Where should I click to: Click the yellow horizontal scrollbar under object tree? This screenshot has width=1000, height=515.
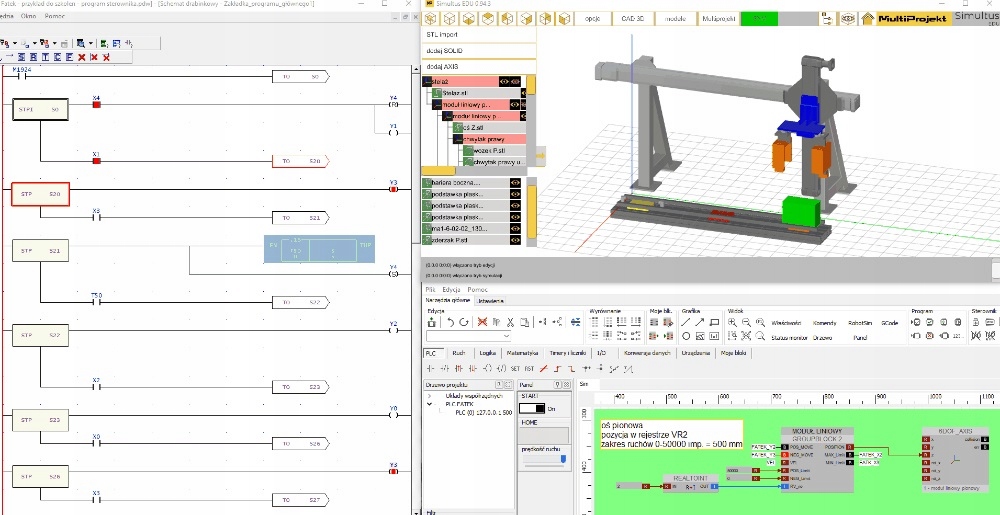pyautogui.click(x=439, y=171)
